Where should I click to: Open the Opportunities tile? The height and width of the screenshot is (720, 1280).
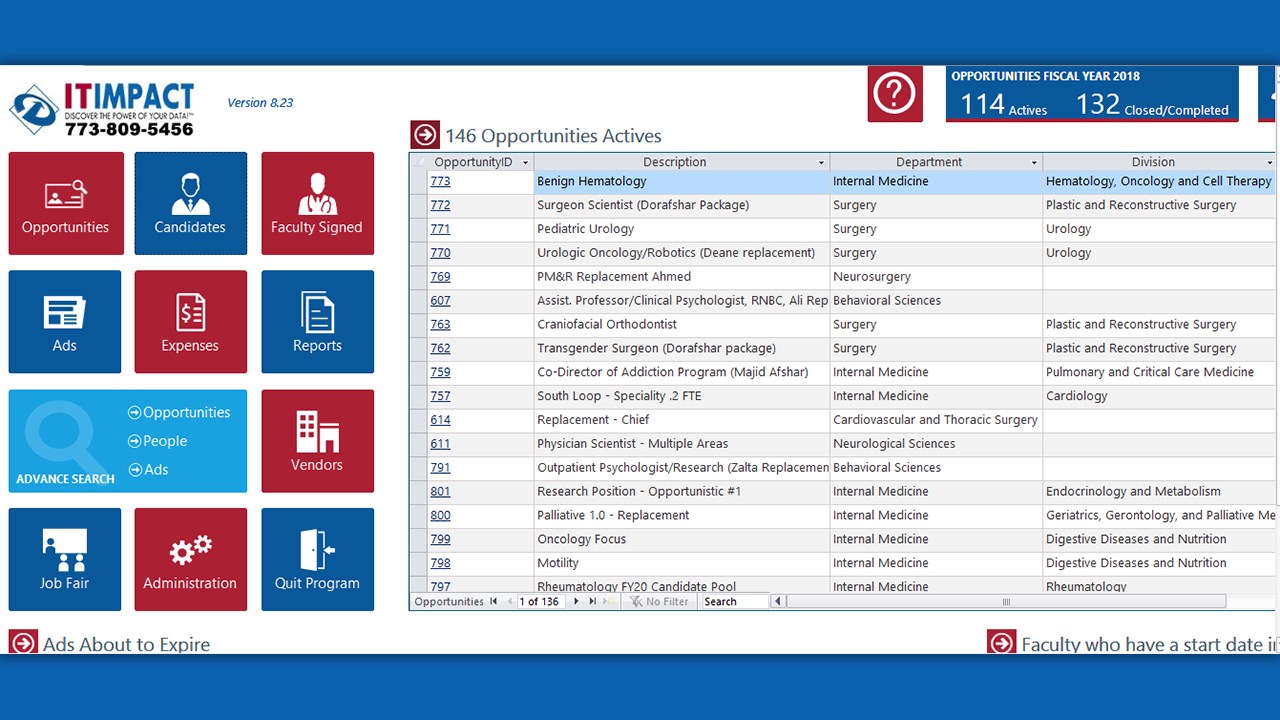(x=66, y=204)
